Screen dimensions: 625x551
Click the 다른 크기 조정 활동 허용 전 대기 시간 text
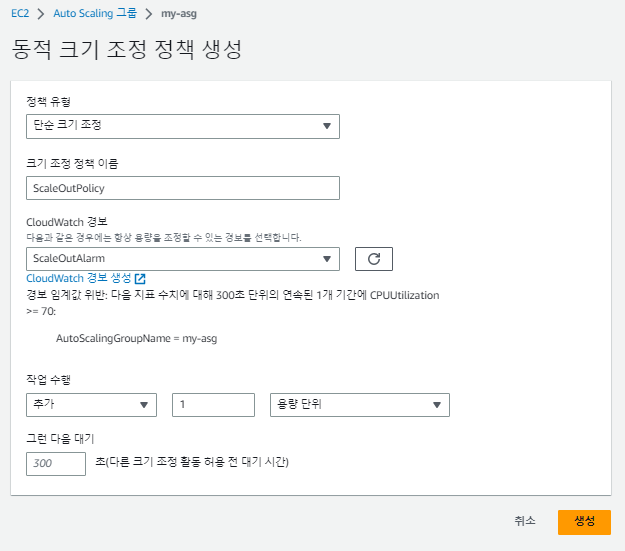pyautogui.click(x=192, y=462)
